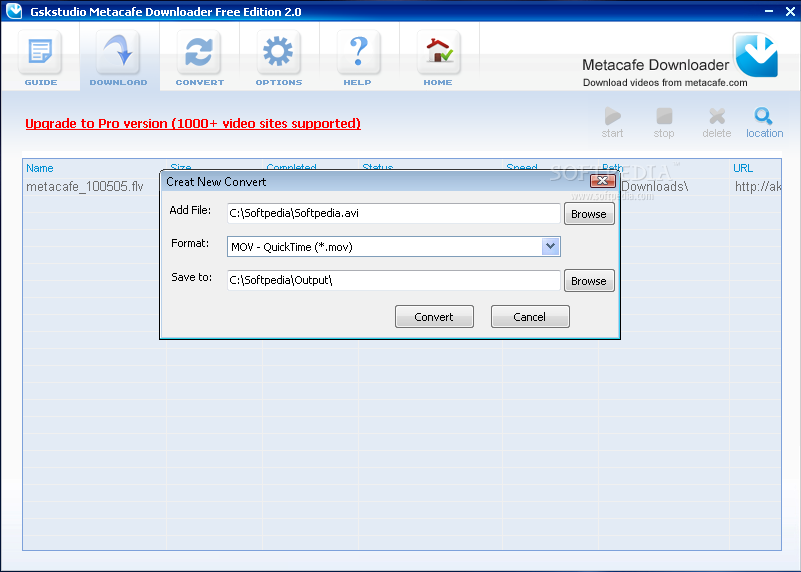The image size is (801, 572).
Task: Click the http://ak URL cell
Action: point(758,187)
